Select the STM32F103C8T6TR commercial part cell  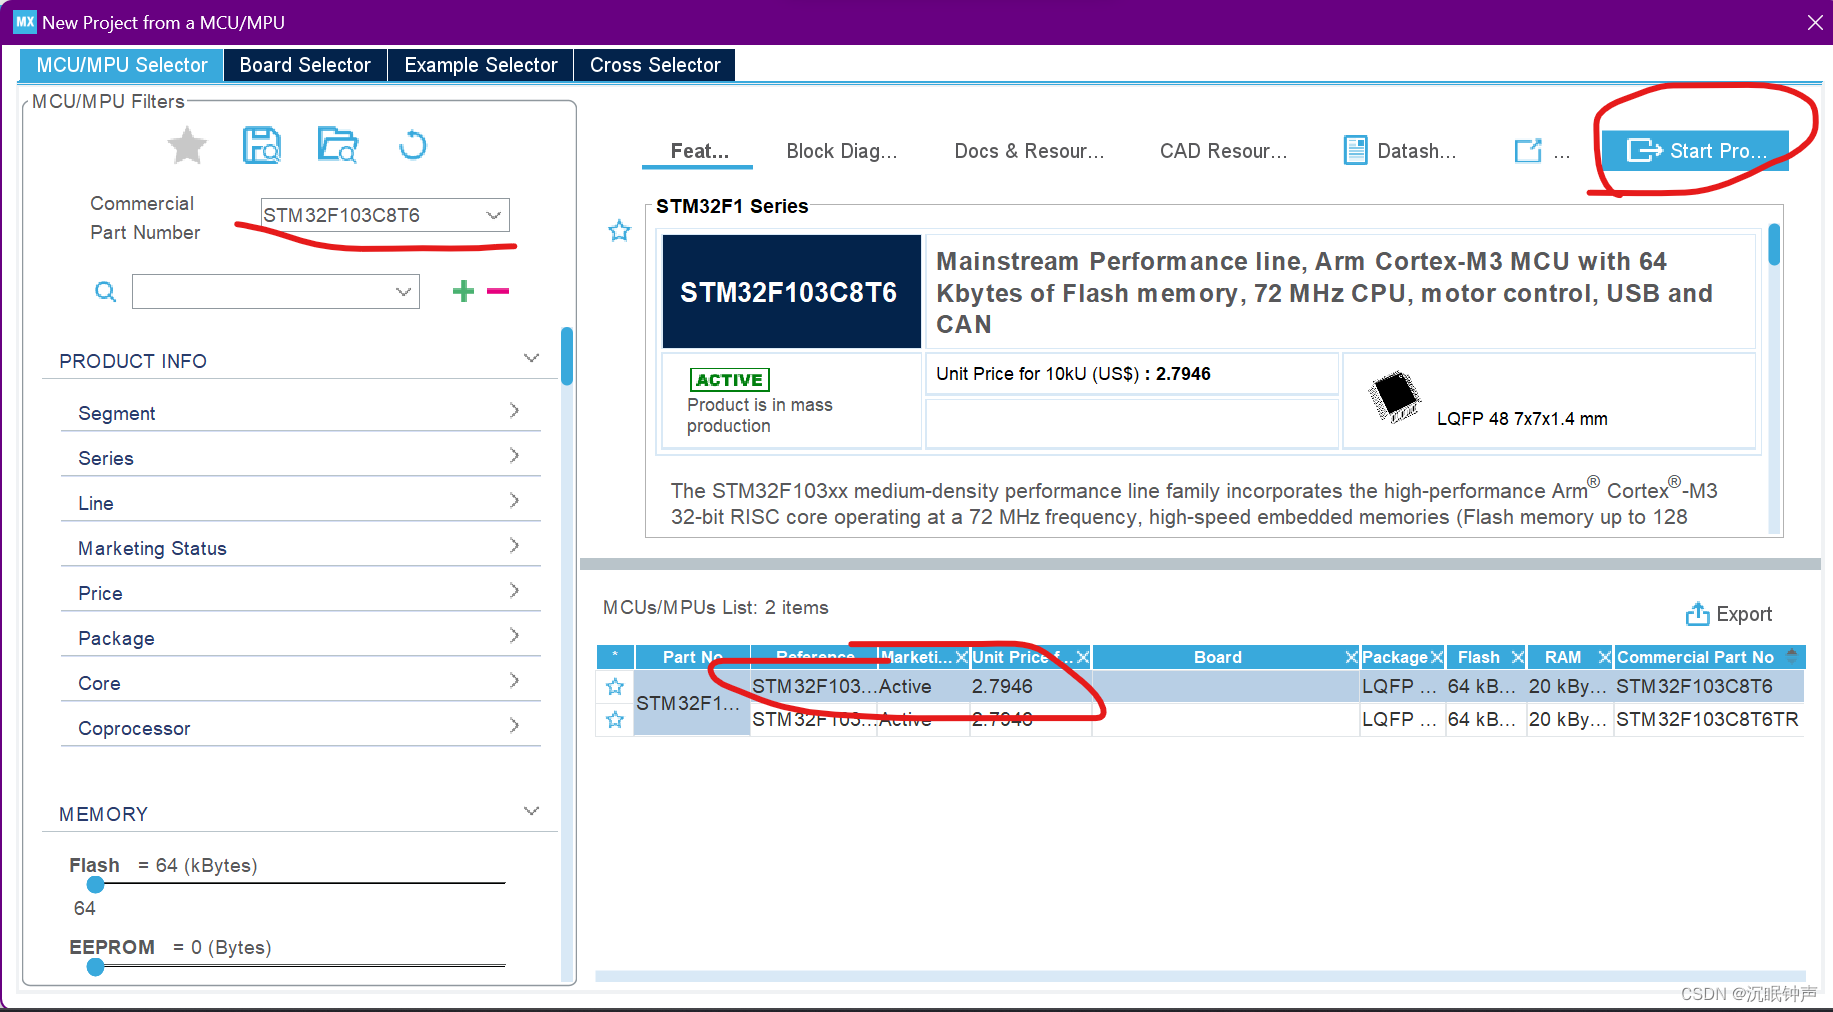(1708, 720)
